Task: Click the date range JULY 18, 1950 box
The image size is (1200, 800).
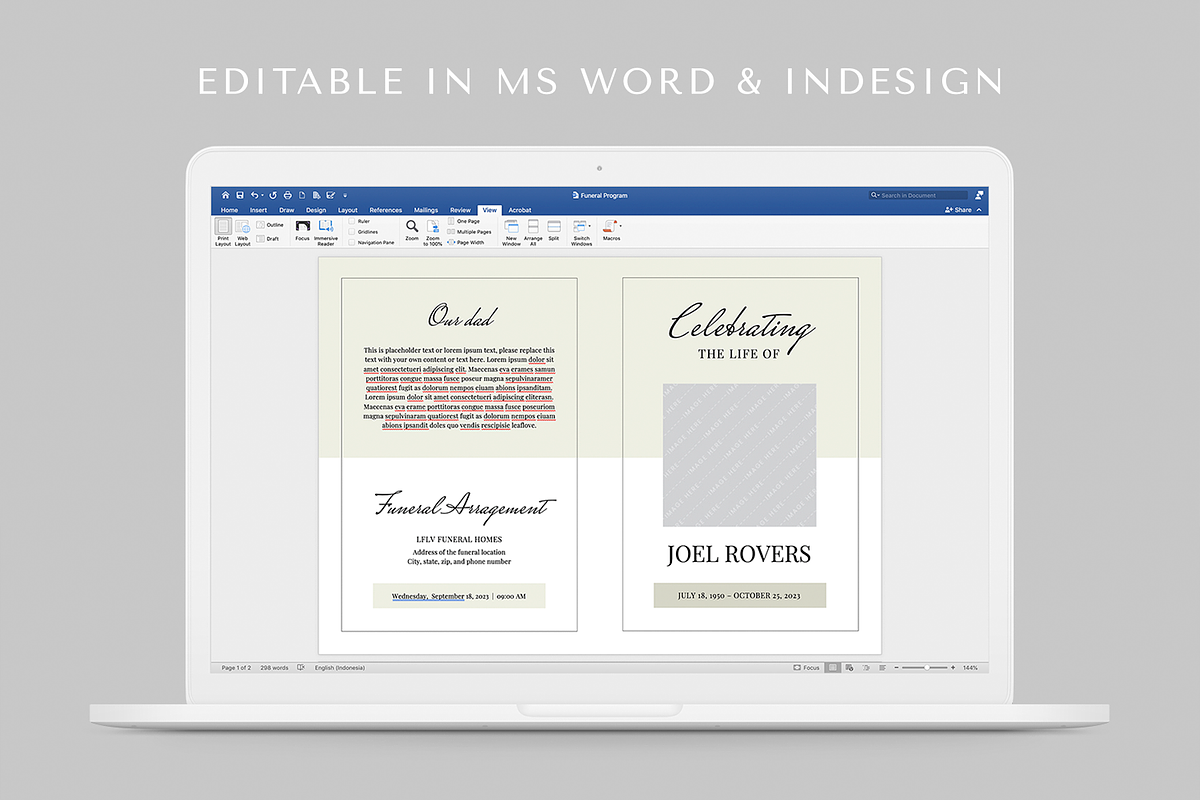Action: pos(740,595)
